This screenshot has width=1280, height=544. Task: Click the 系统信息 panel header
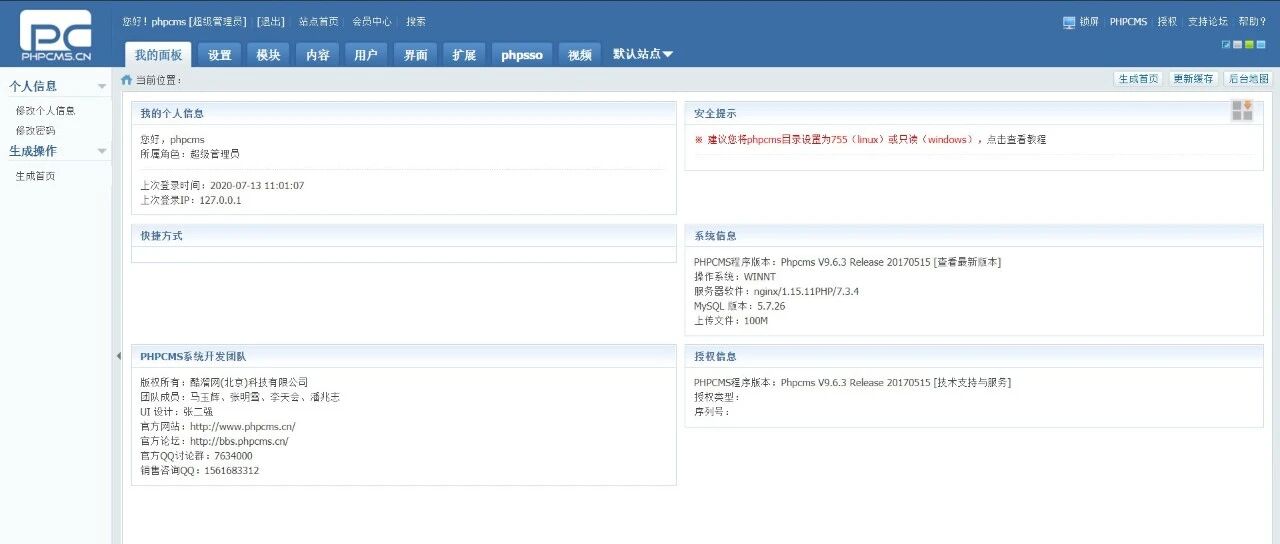[x=973, y=236]
